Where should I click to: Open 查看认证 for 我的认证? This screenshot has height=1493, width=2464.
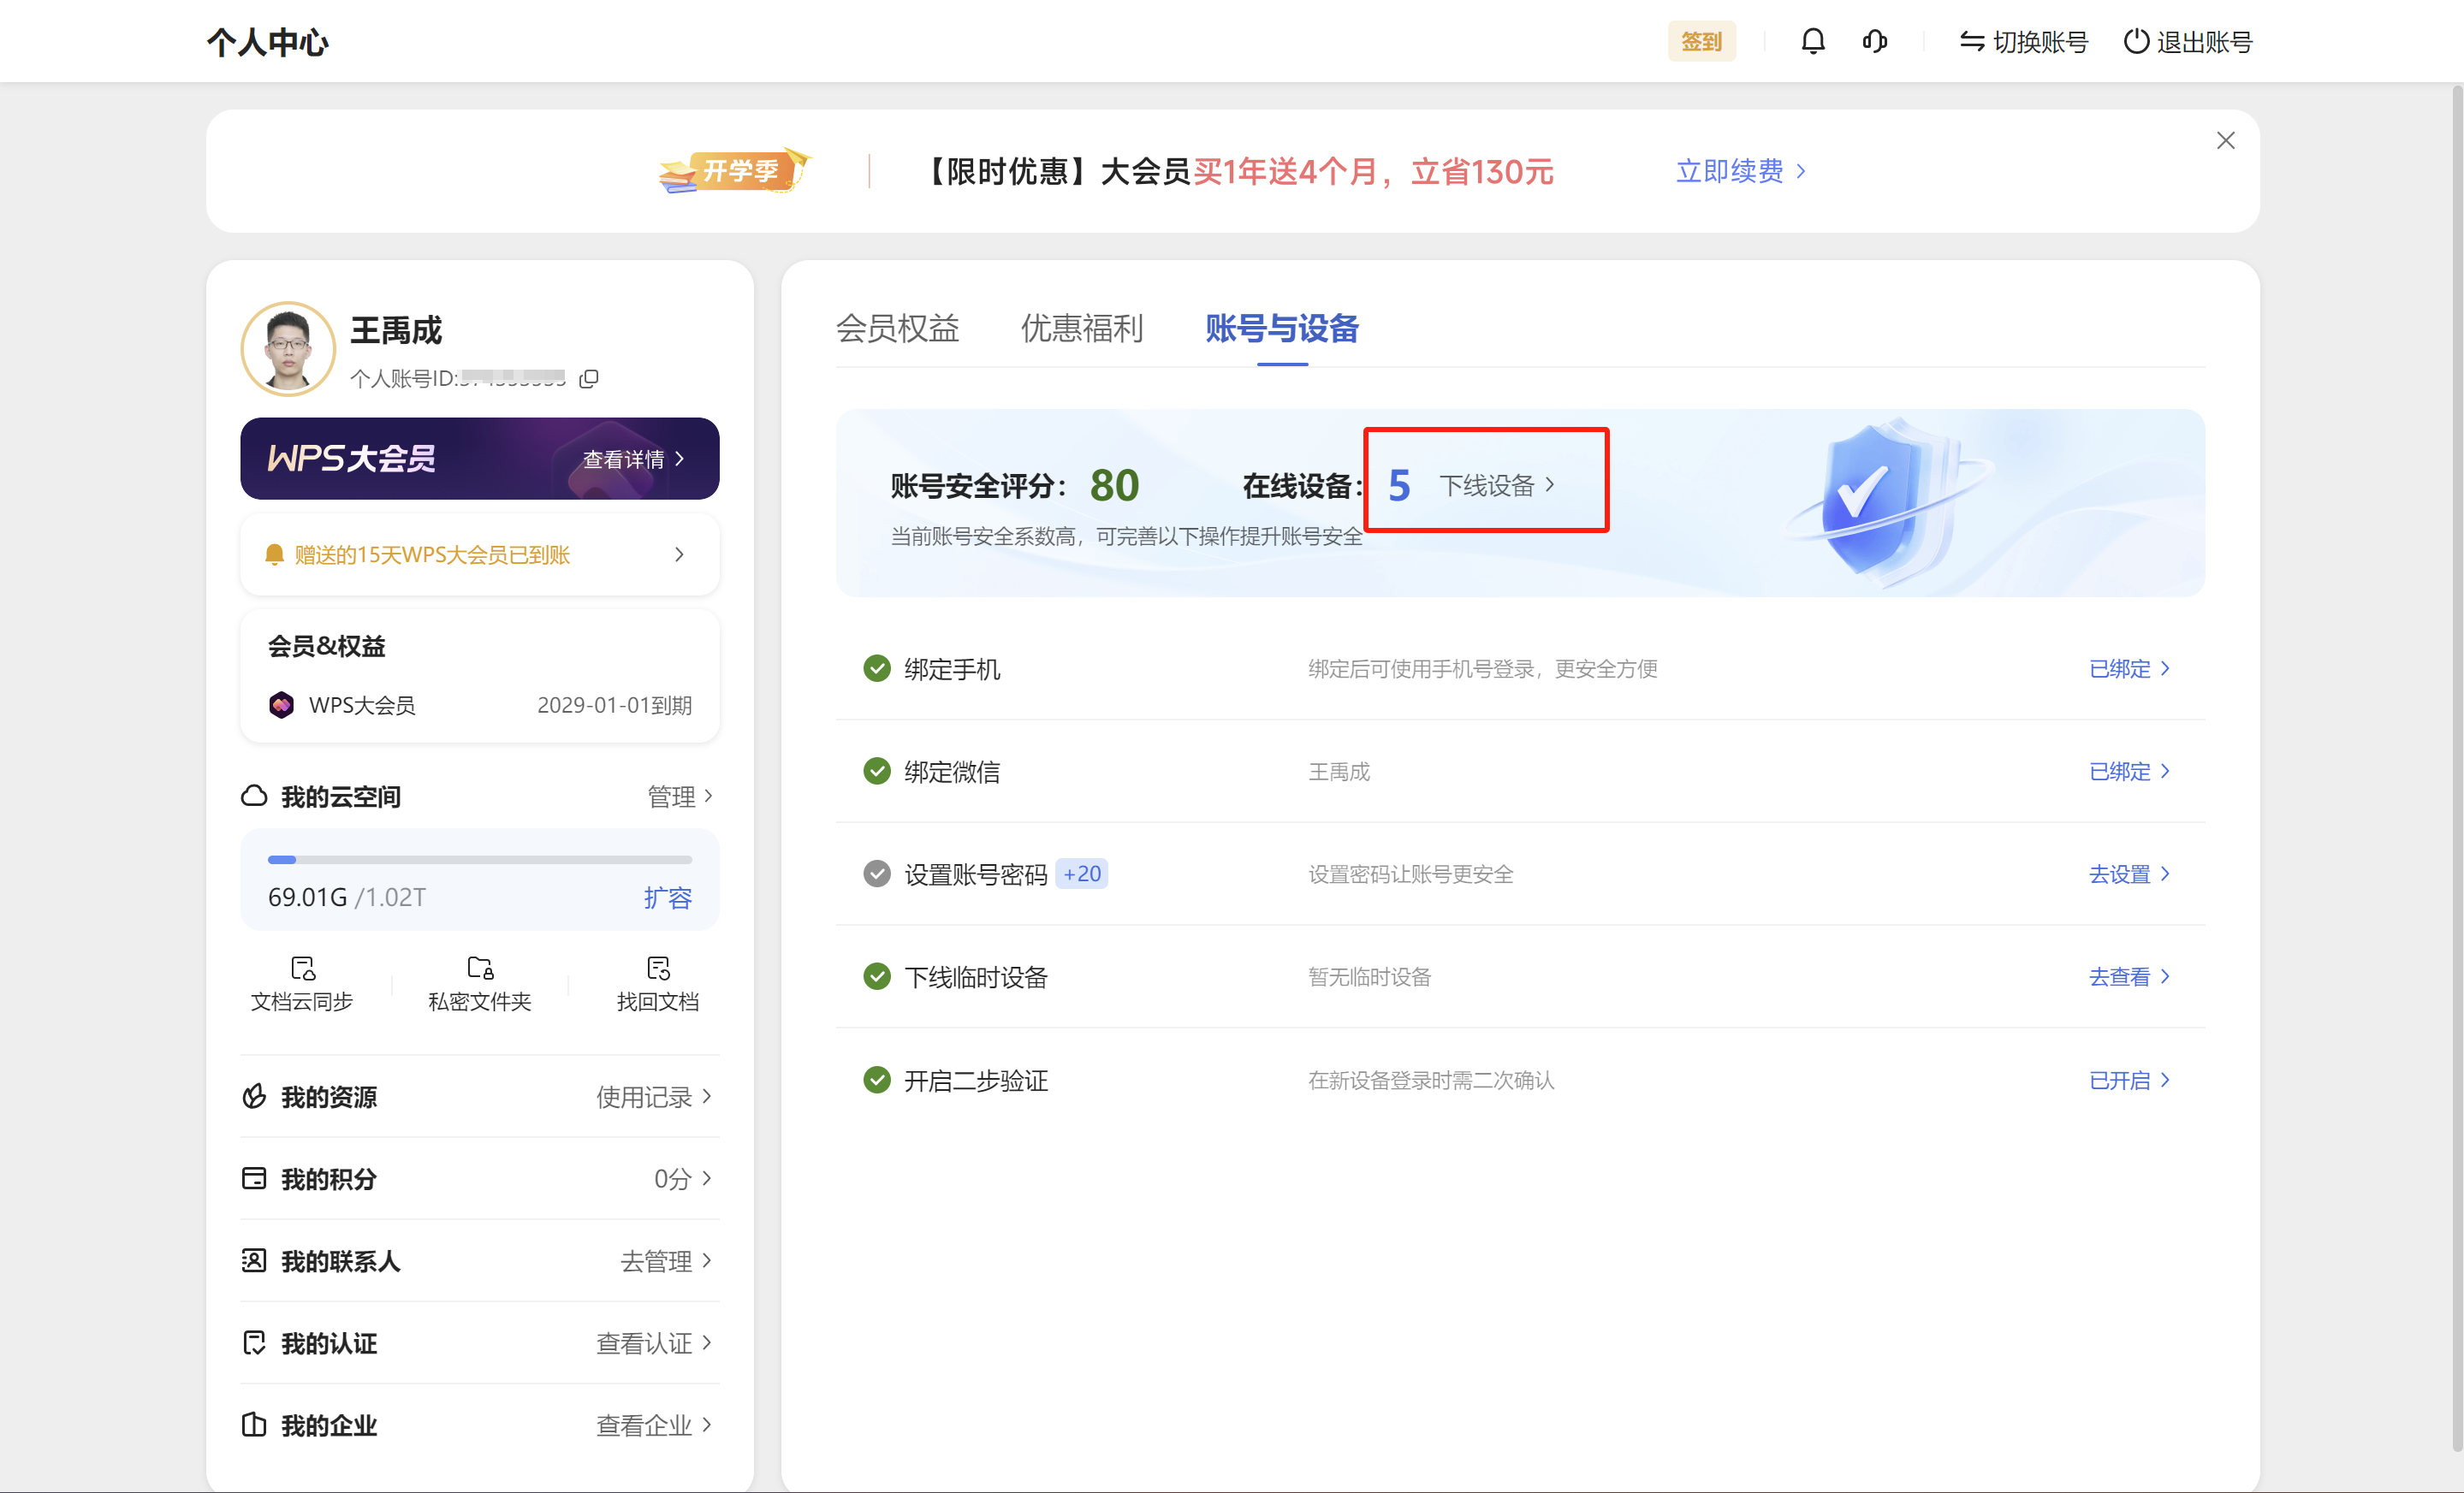(654, 1342)
